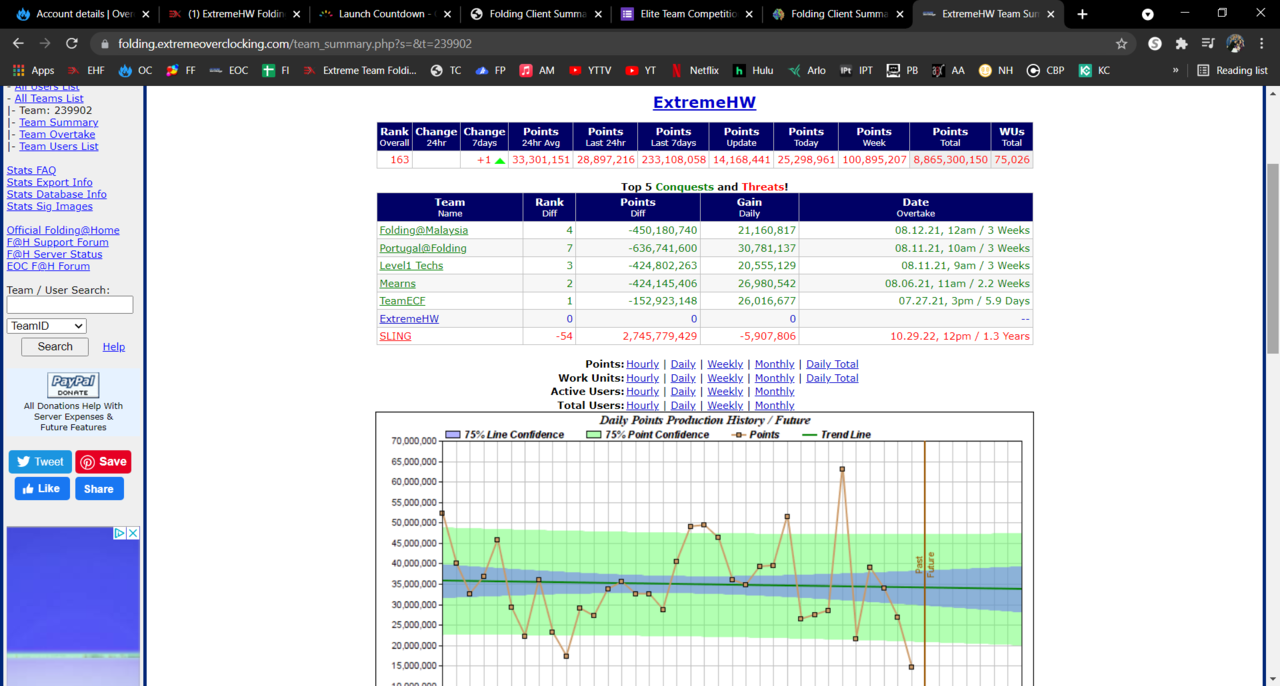Click the Facebook Like button
The height and width of the screenshot is (686, 1280).
click(41, 489)
